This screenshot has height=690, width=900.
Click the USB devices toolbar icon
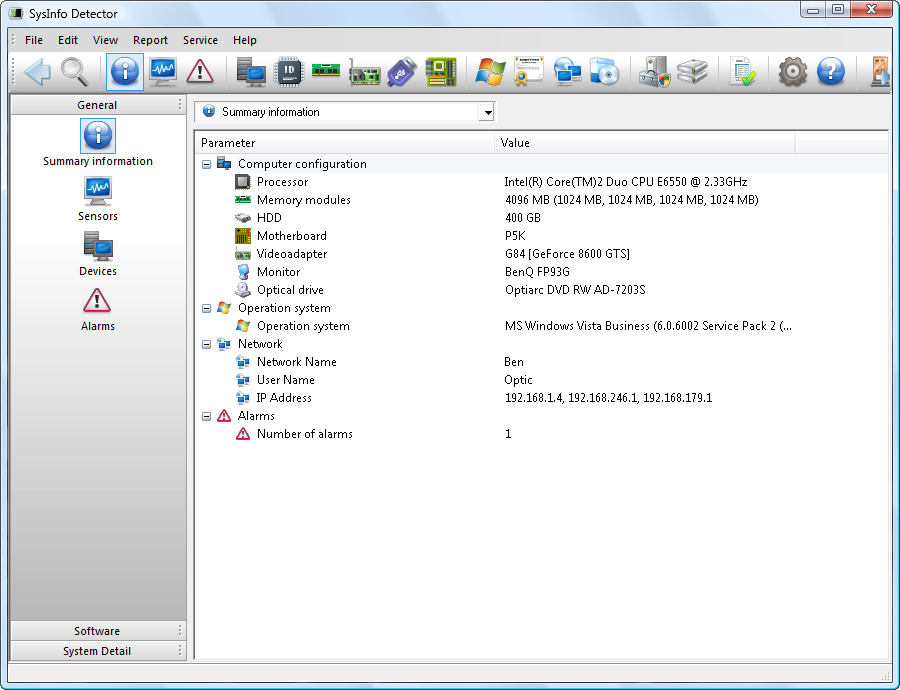(401, 72)
